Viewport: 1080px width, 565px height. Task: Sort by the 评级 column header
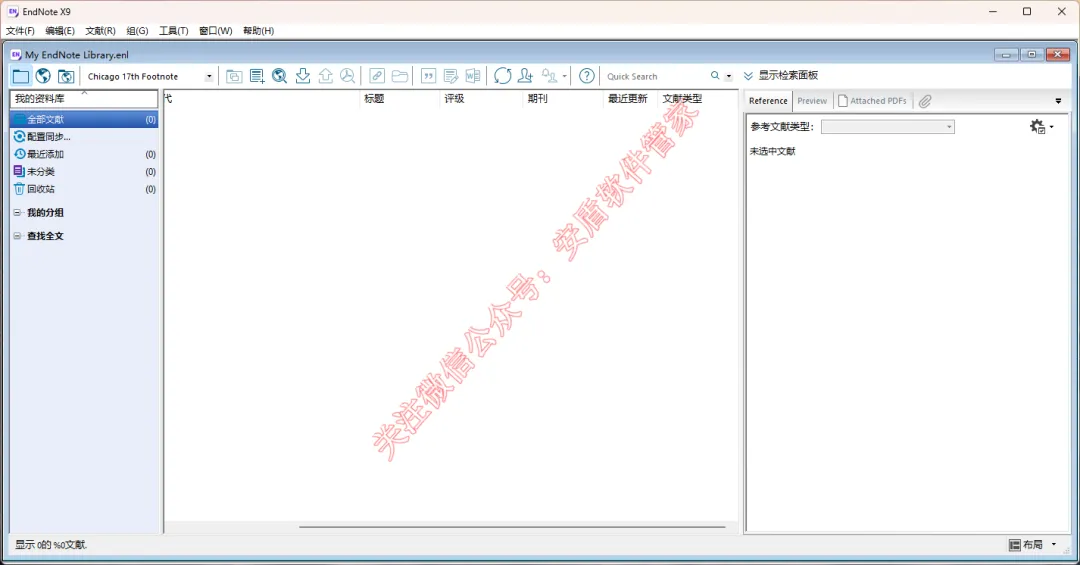coord(481,99)
